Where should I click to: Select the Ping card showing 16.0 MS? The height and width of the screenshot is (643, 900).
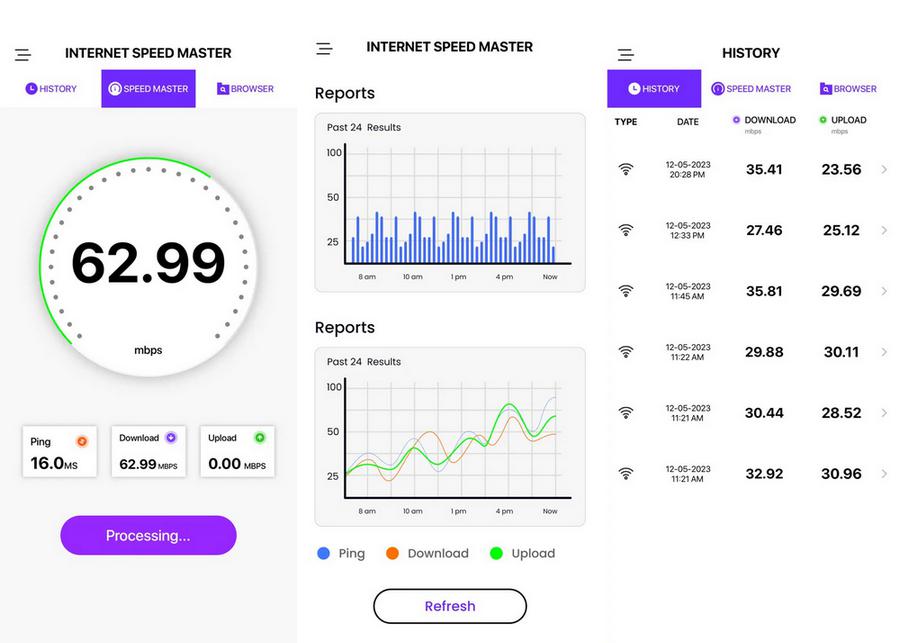point(60,451)
